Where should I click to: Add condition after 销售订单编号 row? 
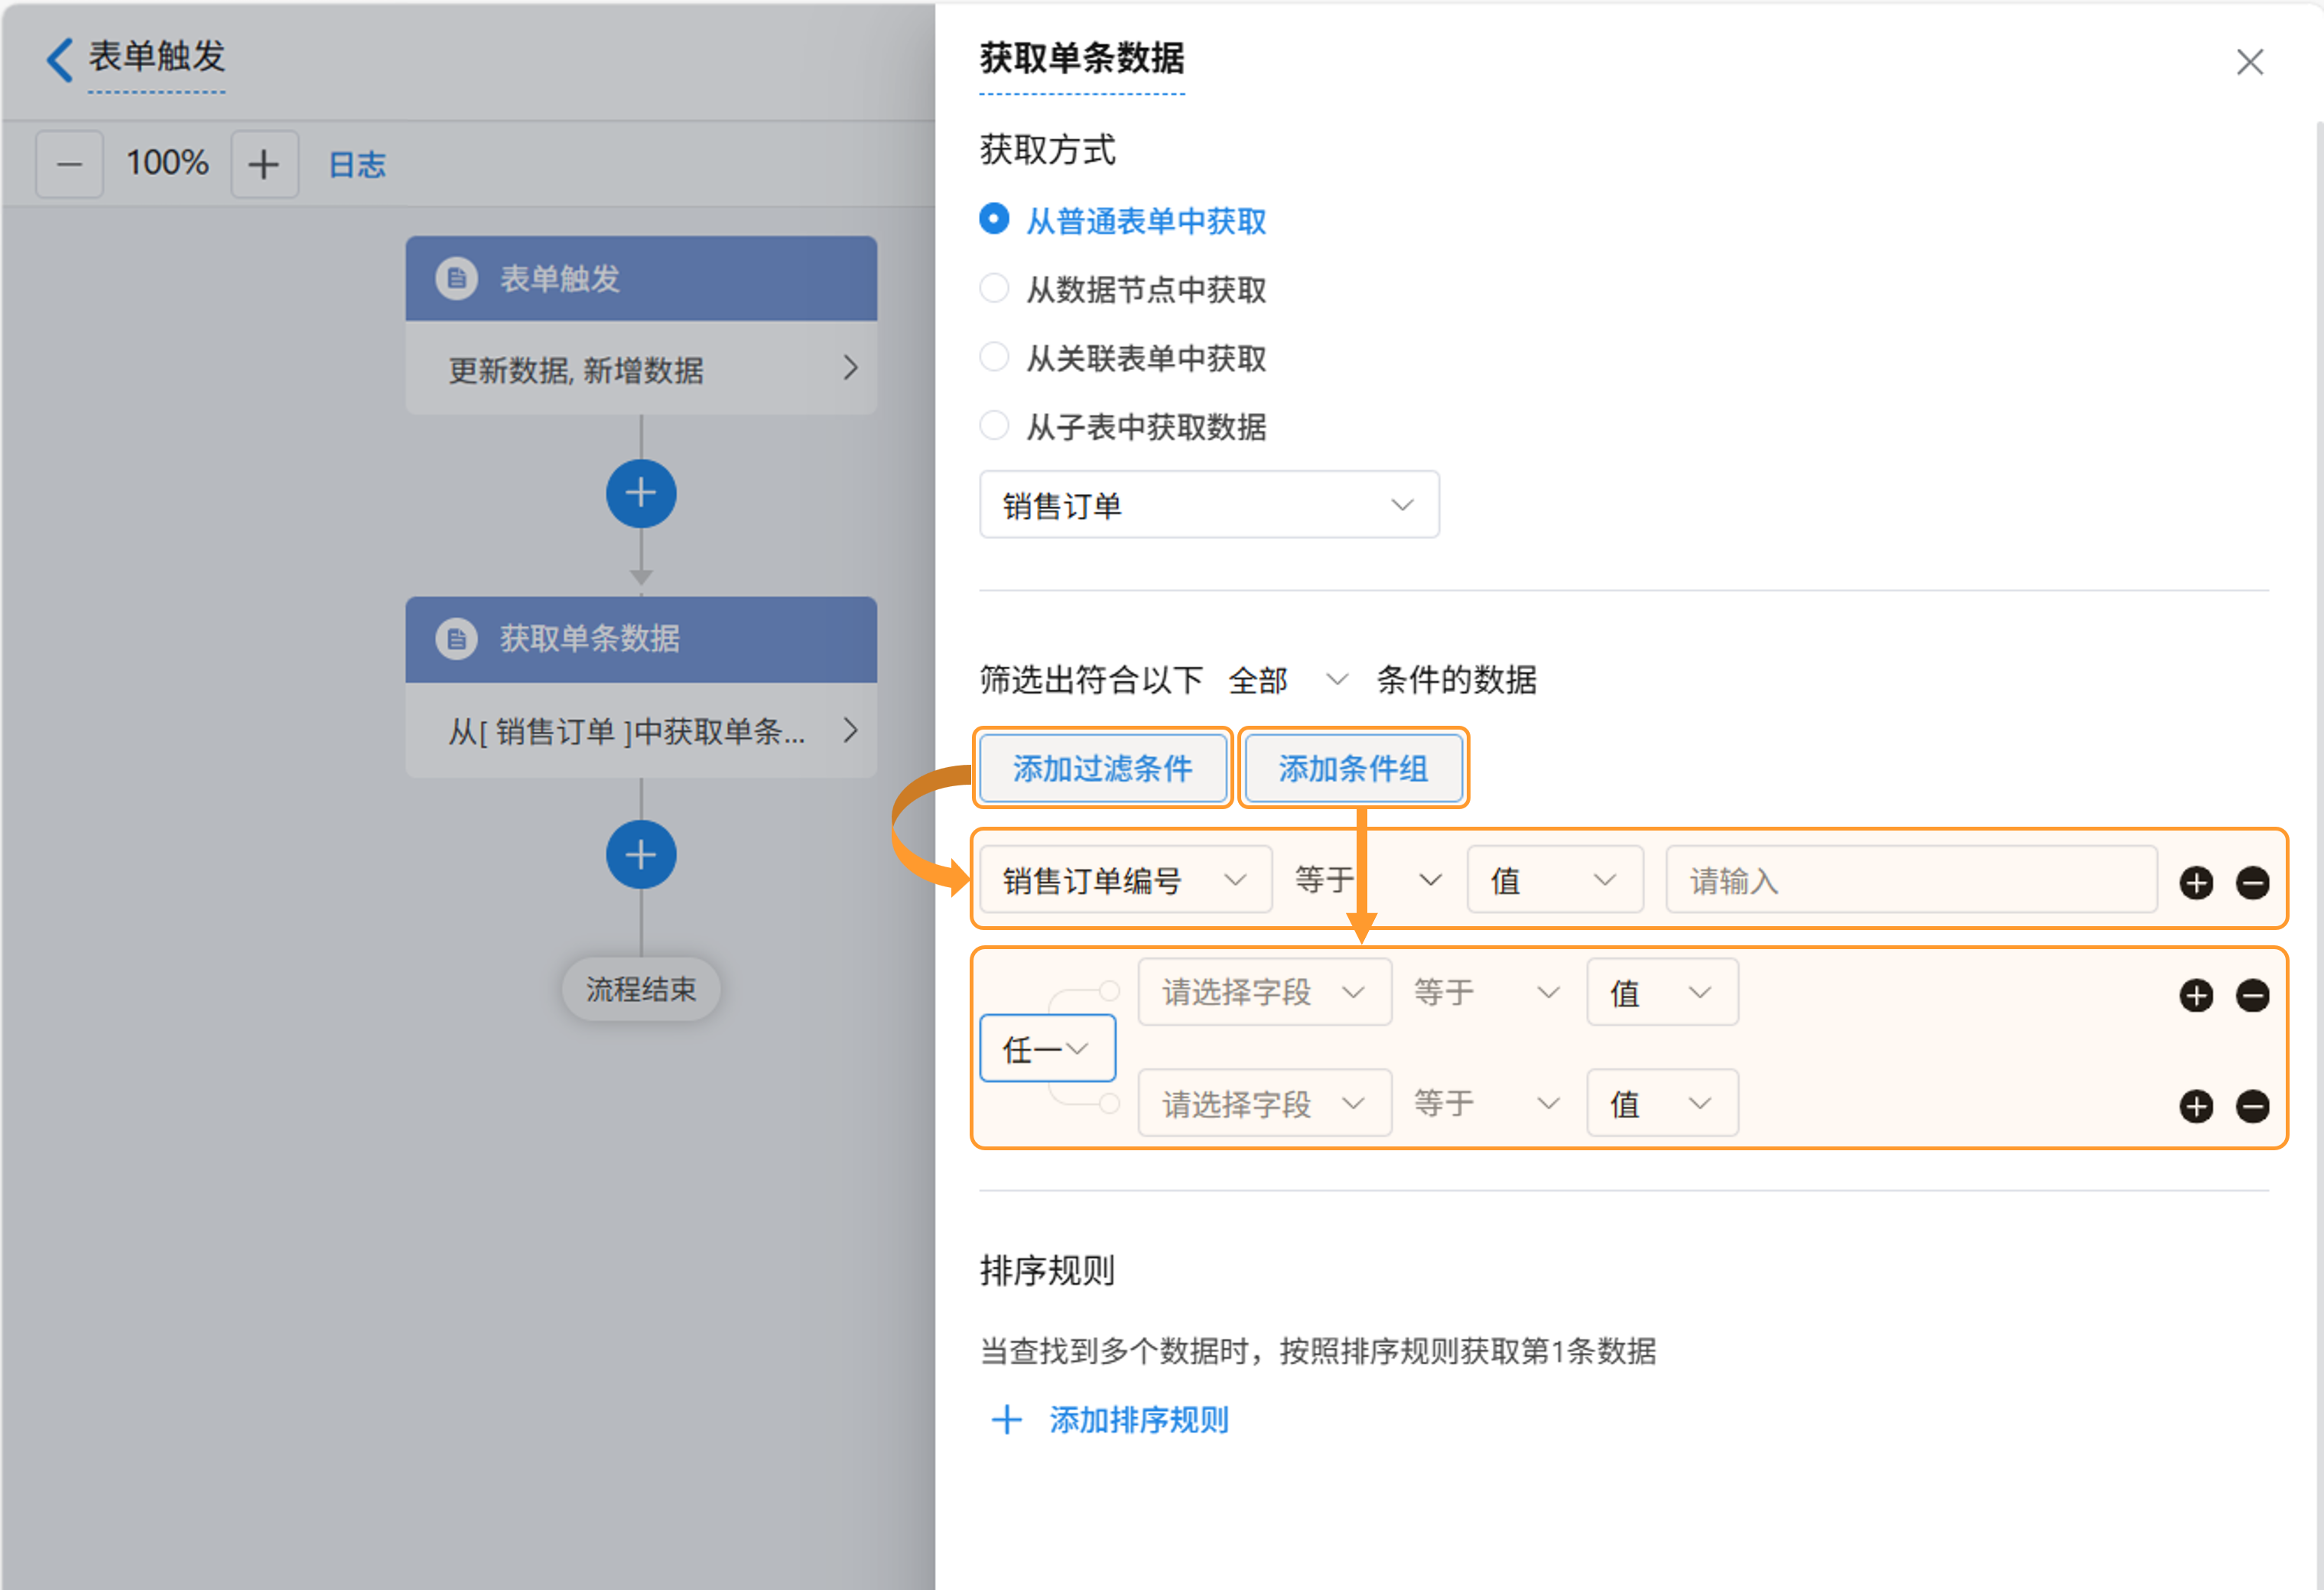point(2196,883)
